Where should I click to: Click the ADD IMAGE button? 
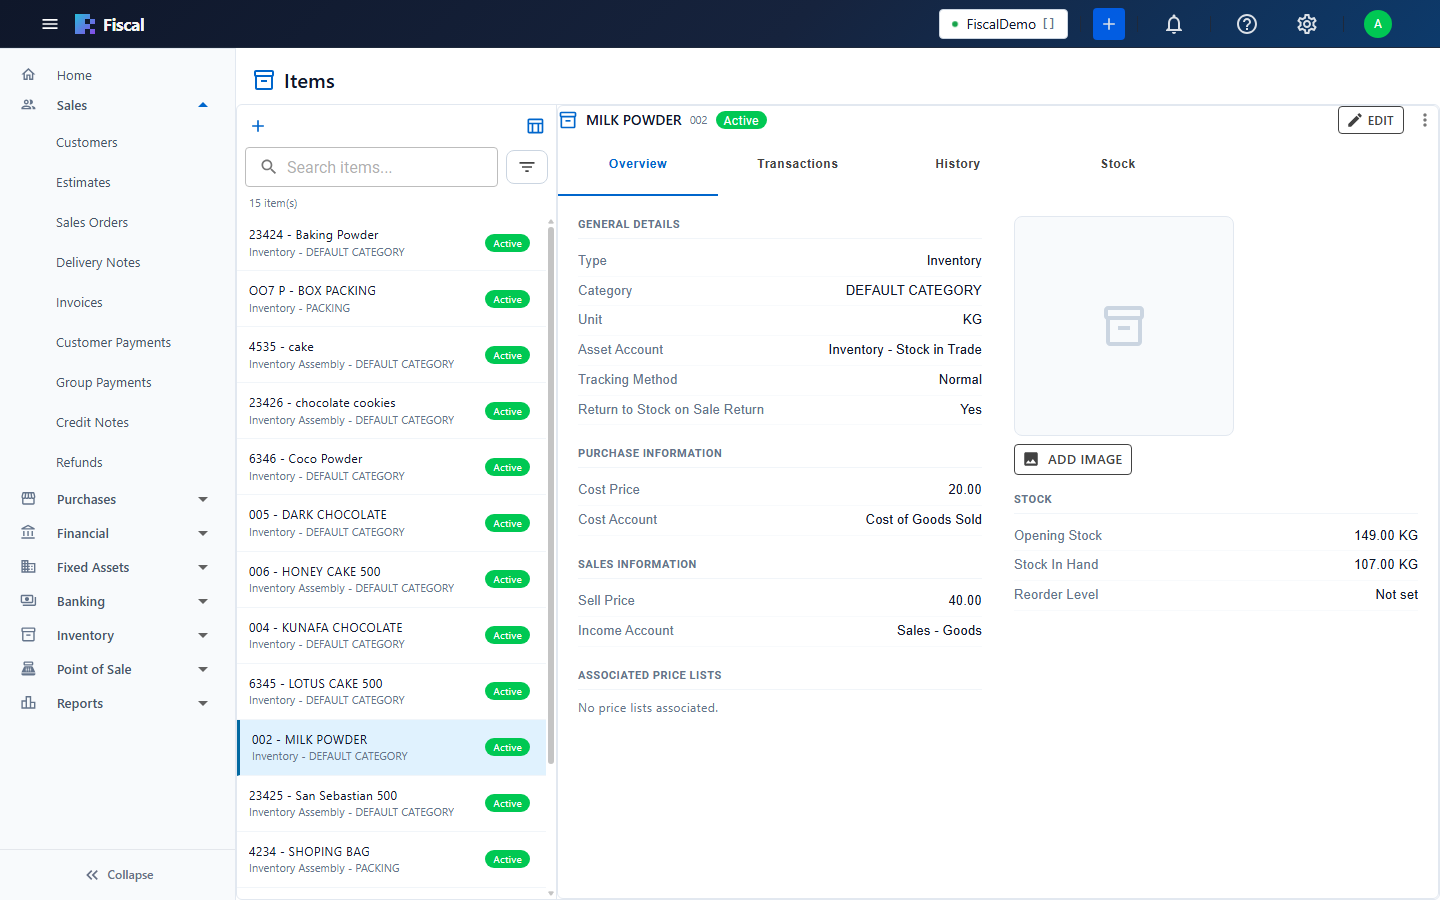(1073, 459)
